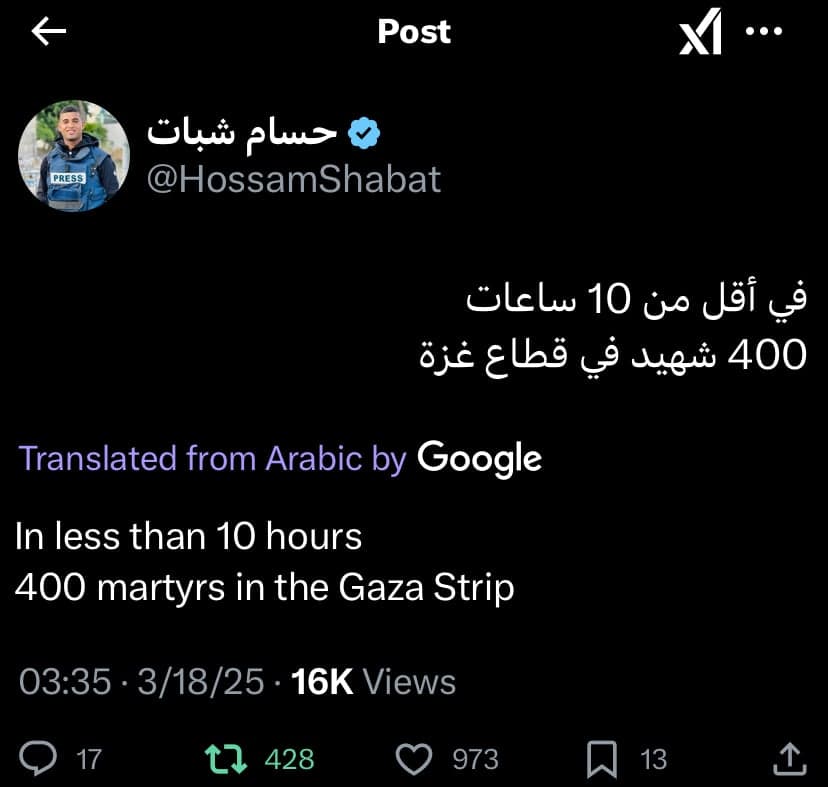Tap the author's profile picture
Viewport: 828px width, 787px height.
coord(74,156)
